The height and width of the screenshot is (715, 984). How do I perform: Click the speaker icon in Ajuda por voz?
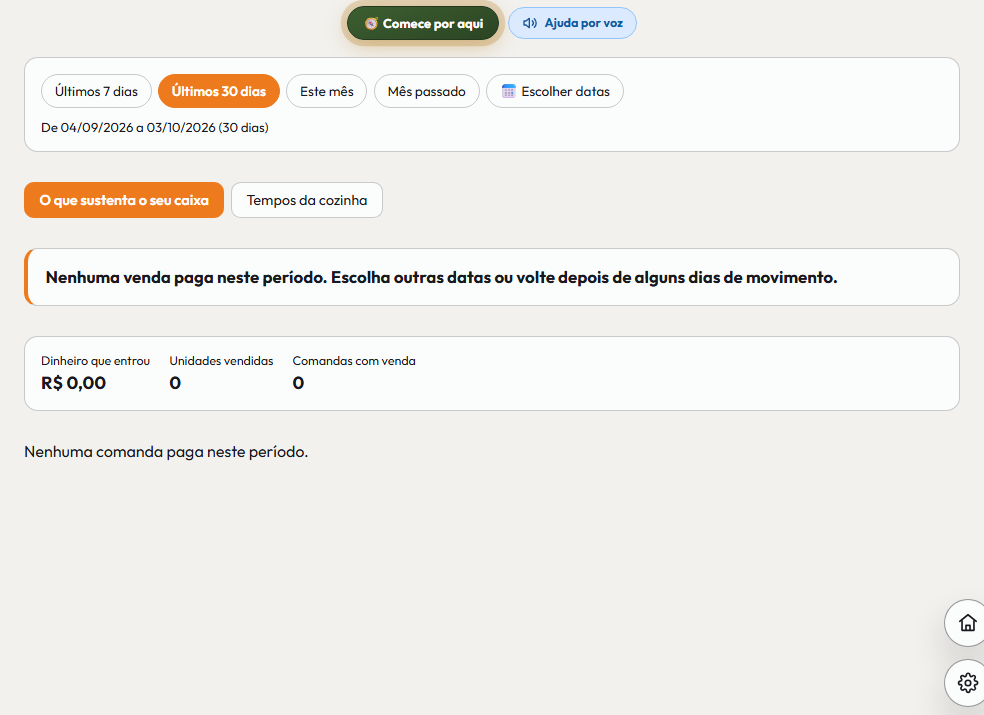pos(530,23)
